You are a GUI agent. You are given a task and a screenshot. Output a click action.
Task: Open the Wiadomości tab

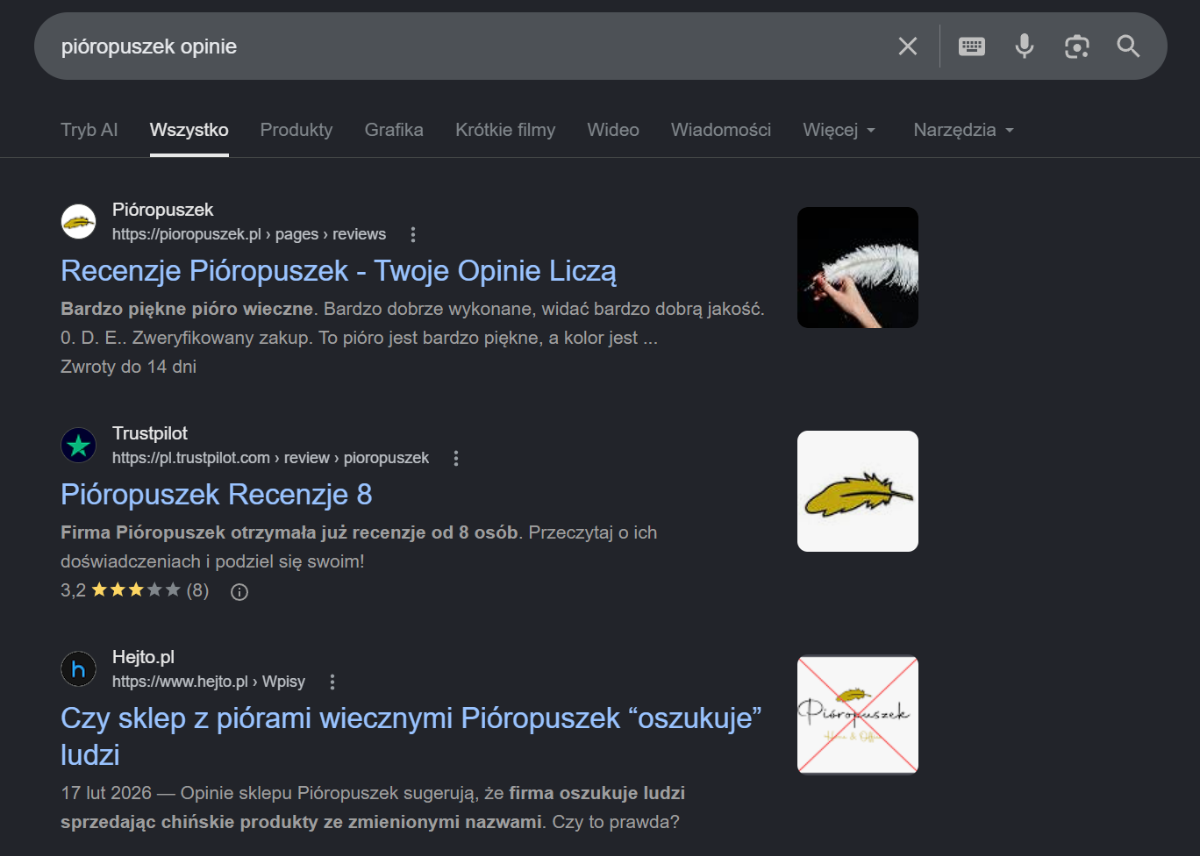[x=721, y=130]
